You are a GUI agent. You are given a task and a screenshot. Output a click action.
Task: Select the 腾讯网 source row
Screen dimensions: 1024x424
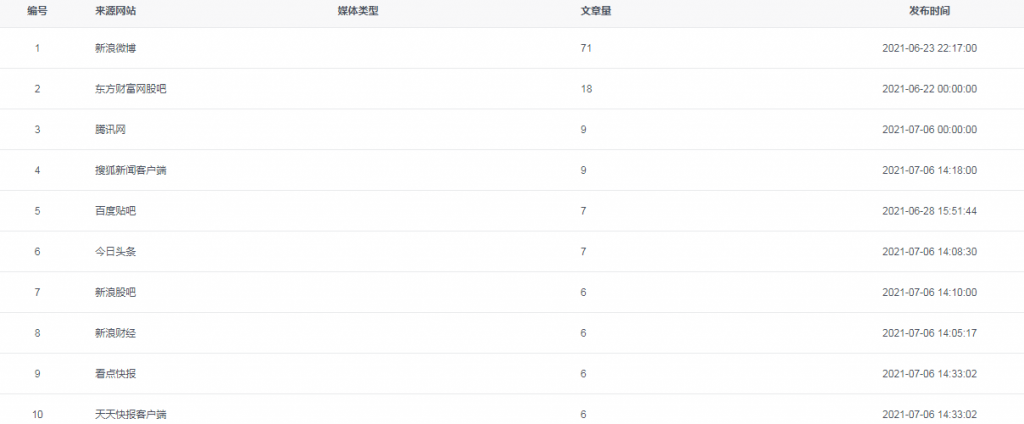[110, 130]
